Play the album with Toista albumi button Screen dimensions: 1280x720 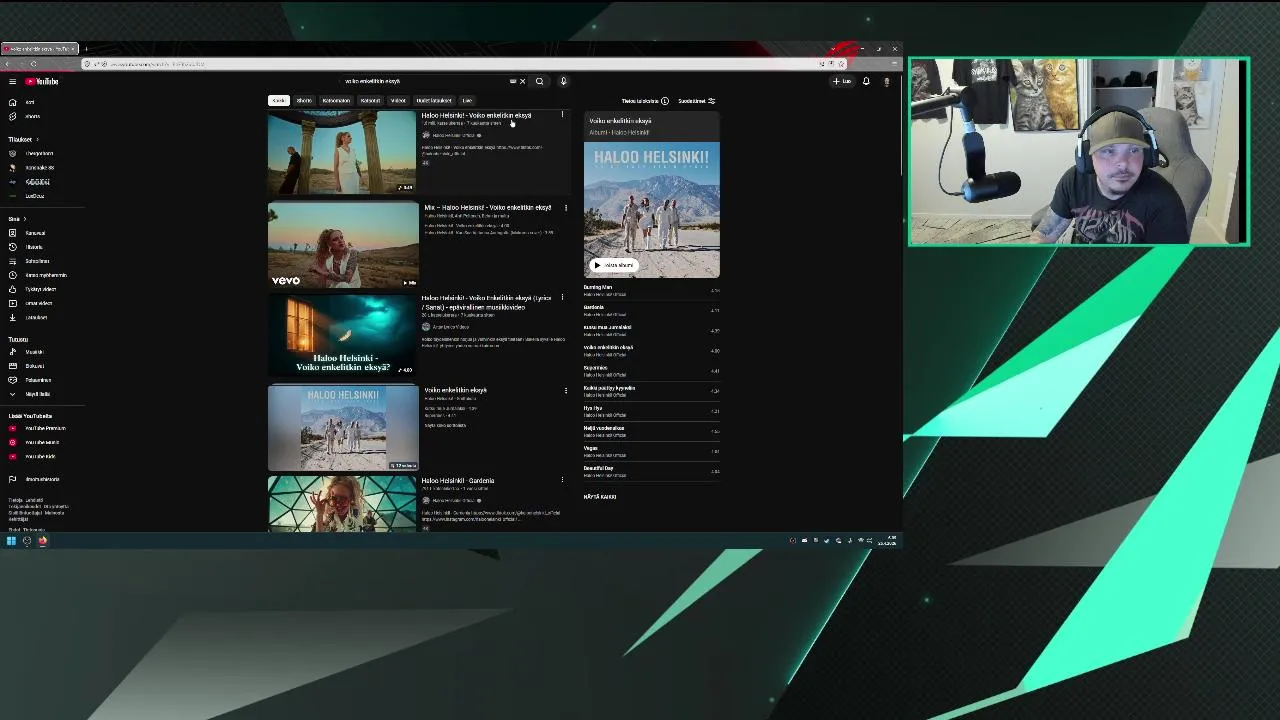click(614, 265)
